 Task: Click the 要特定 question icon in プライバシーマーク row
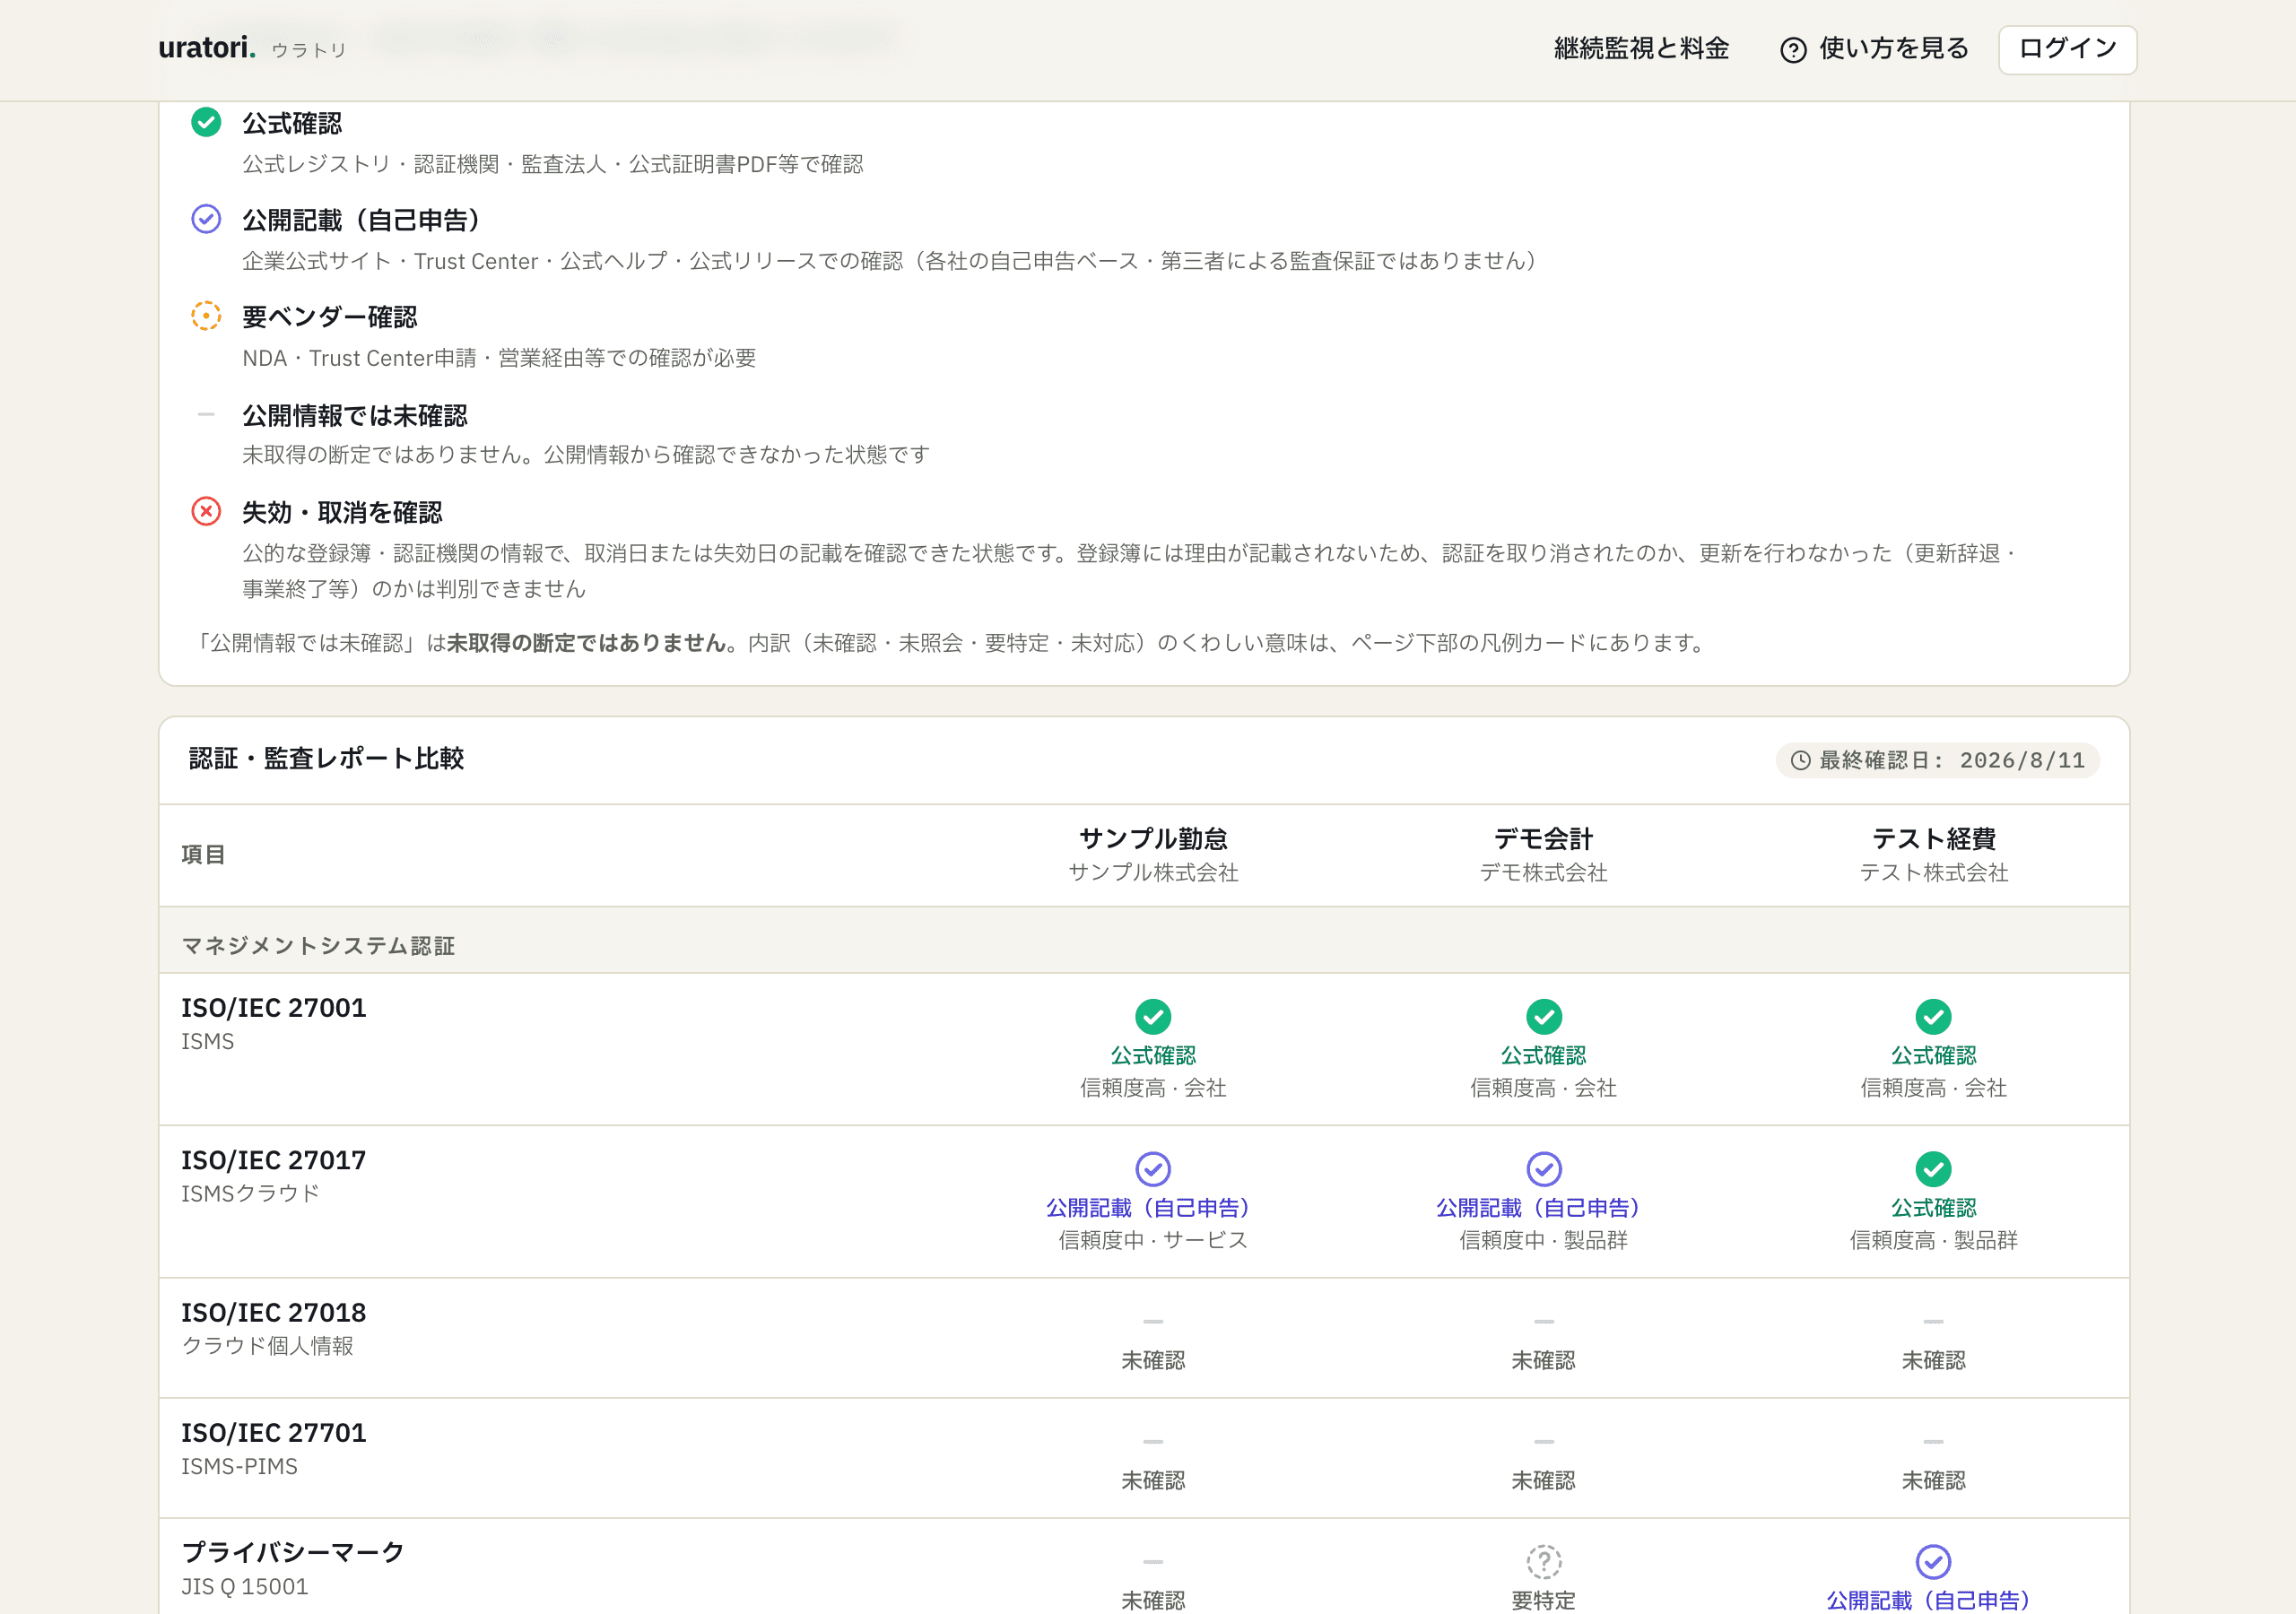pos(1543,1561)
